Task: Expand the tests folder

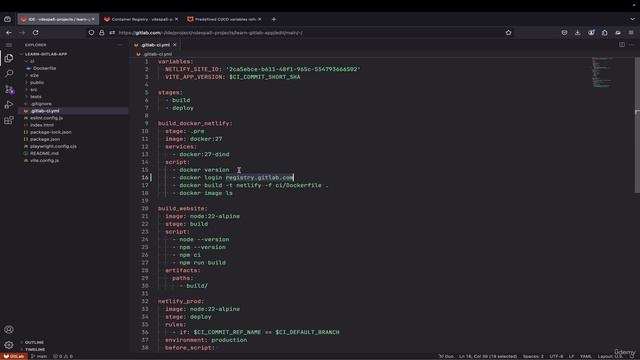Action: click(36, 97)
